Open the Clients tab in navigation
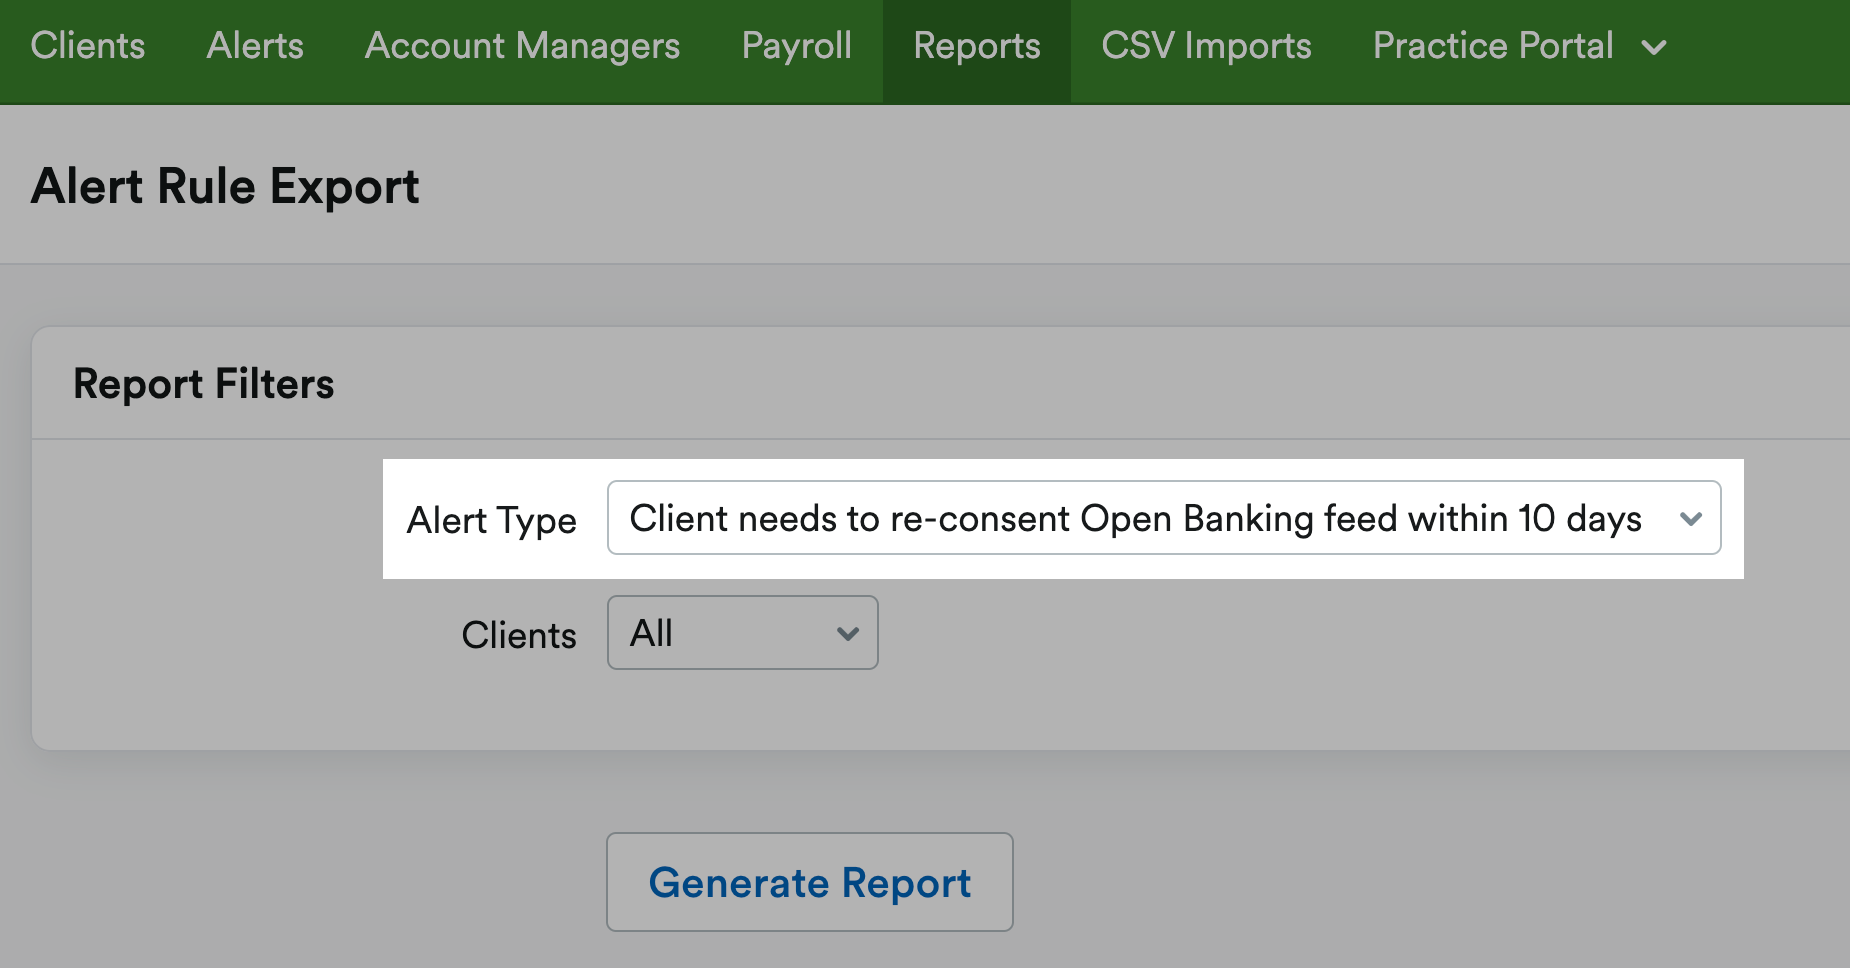Screen dimensions: 1850x968 (x=88, y=46)
